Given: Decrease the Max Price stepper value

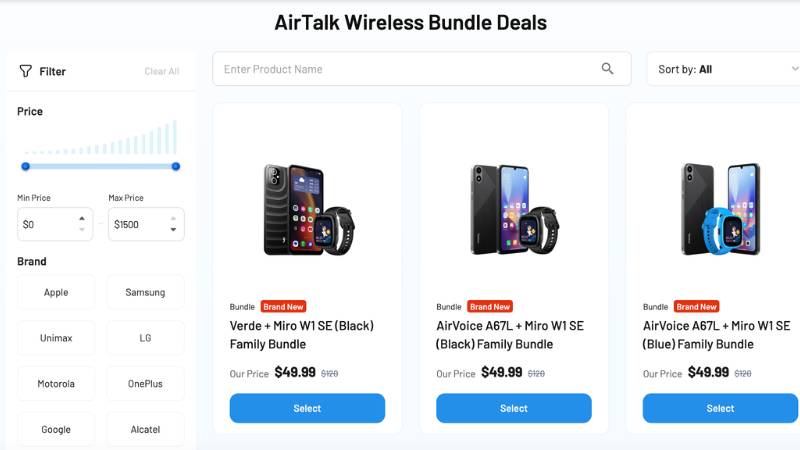Looking at the screenshot, I should pos(173,230).
